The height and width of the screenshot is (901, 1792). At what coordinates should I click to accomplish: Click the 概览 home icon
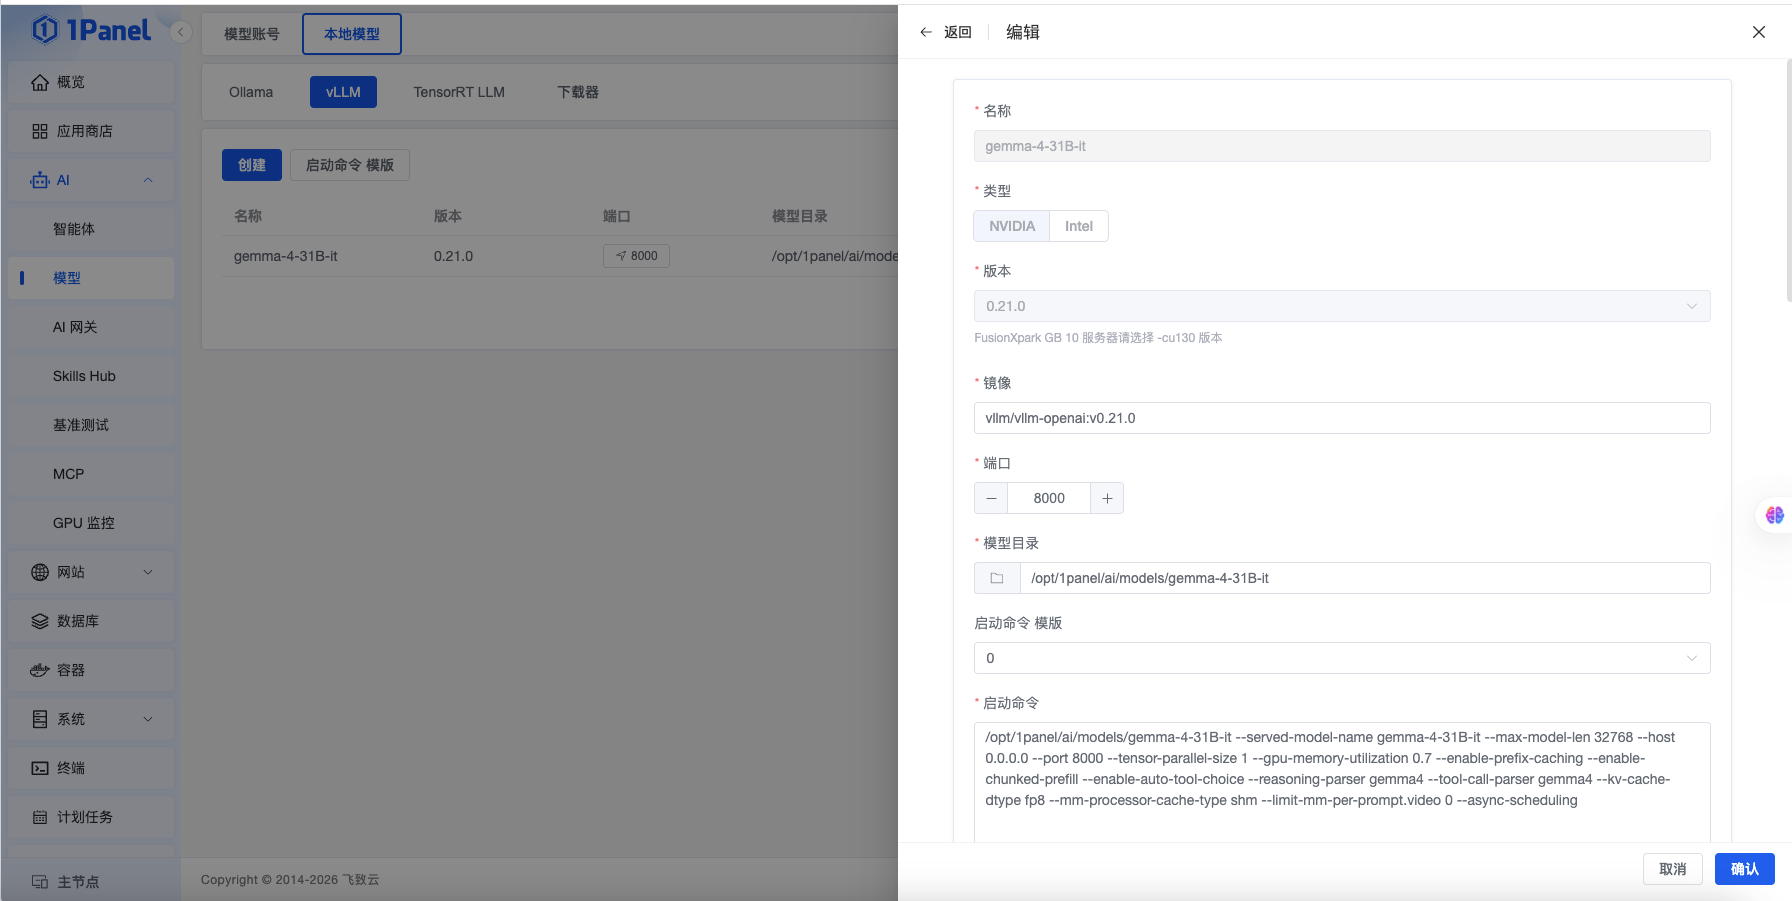click(40, 82)
